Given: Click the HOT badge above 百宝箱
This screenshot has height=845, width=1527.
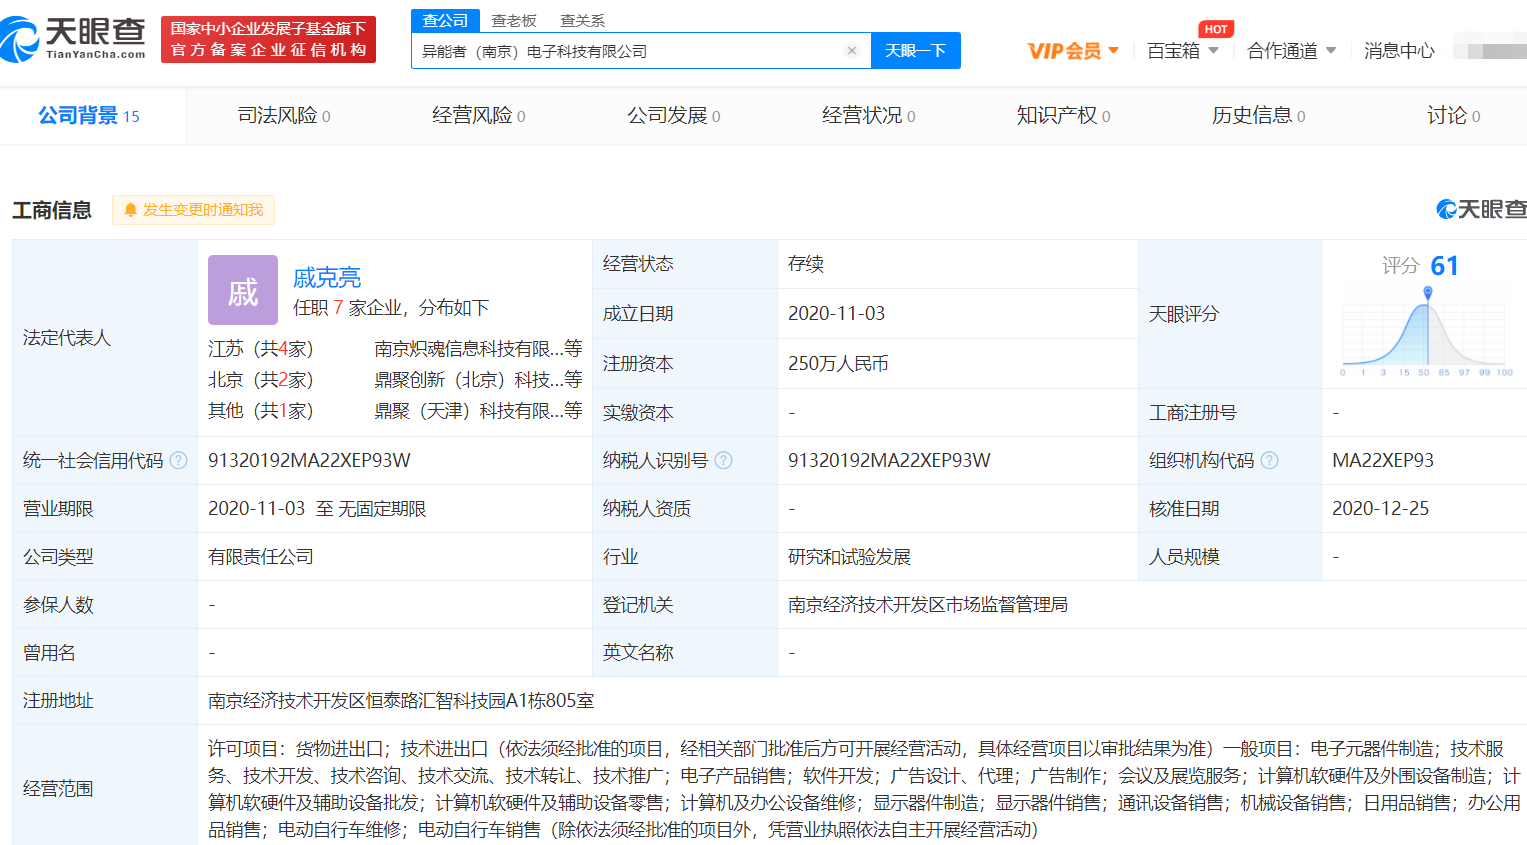Looking at the screenshot, I should (x=1216, y=29).
